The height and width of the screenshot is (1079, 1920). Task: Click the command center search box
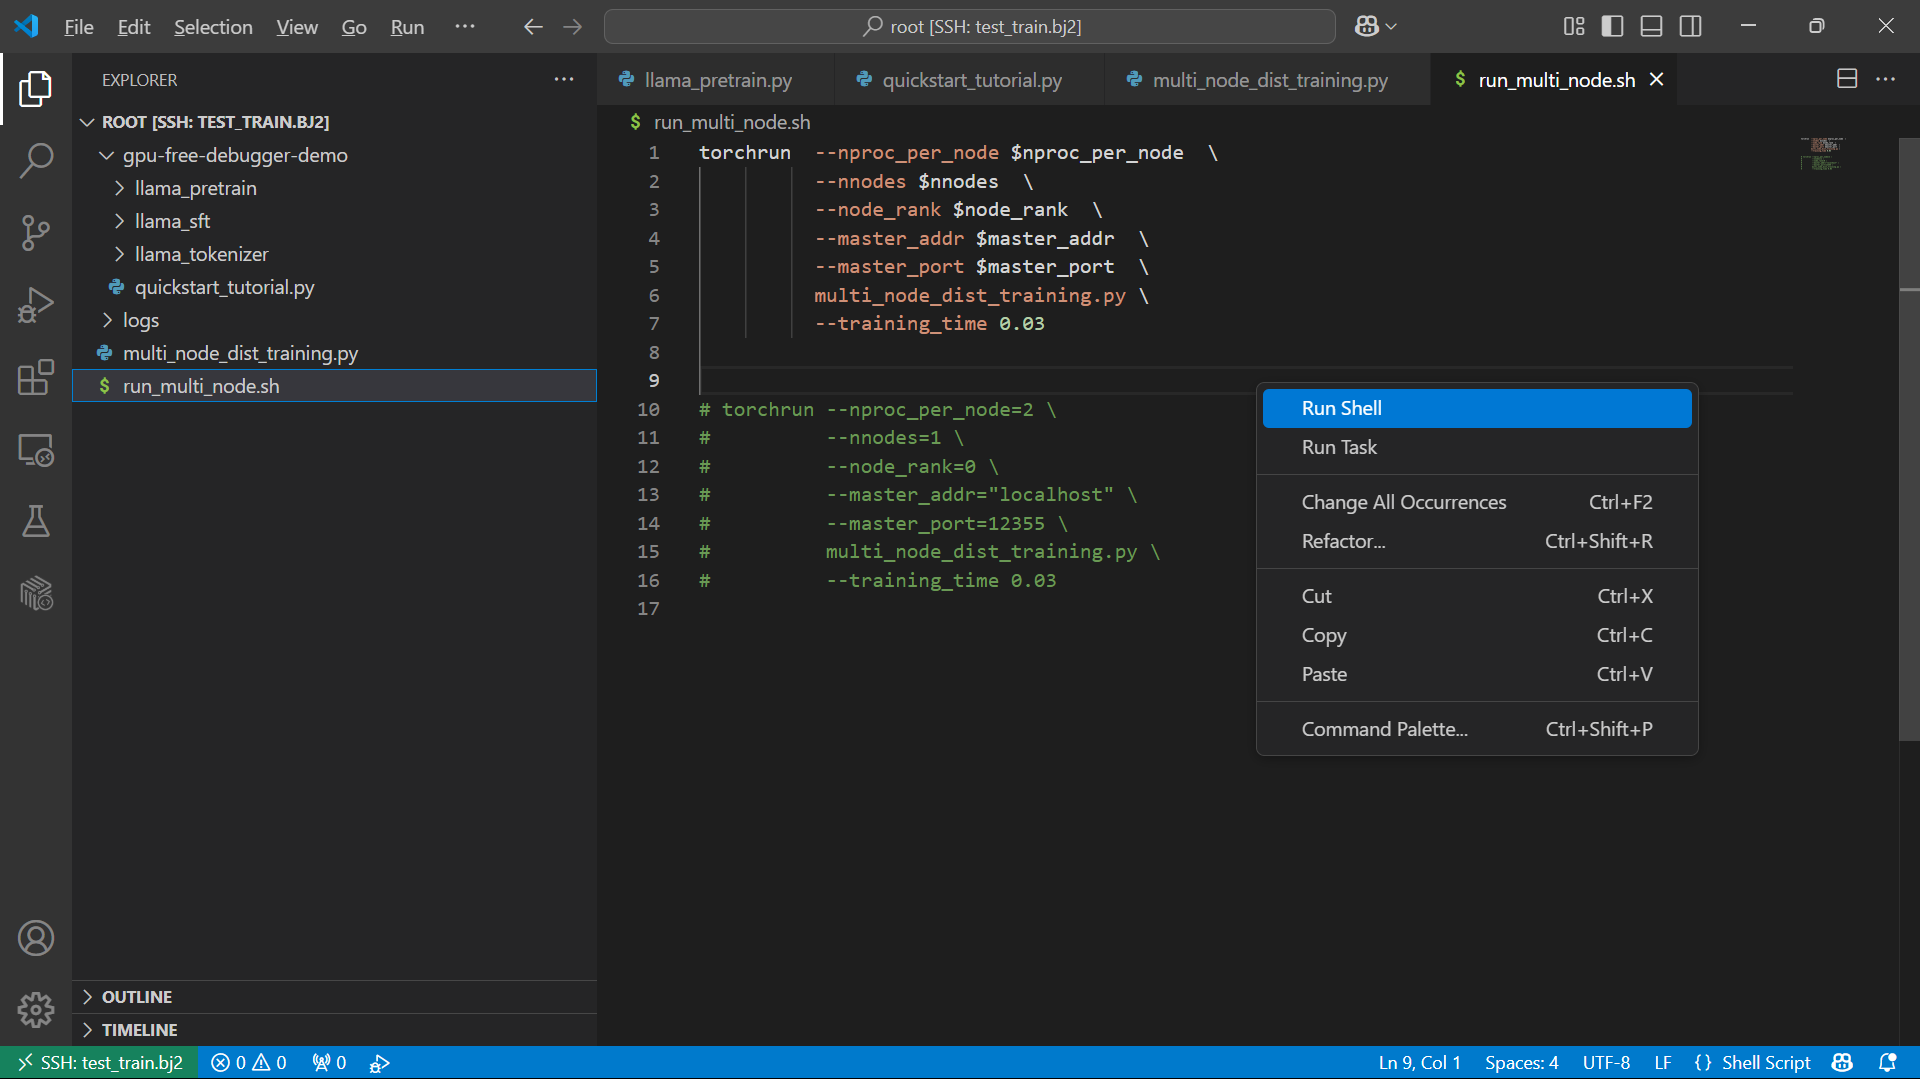pyautogui.click(x=969, y=26)
